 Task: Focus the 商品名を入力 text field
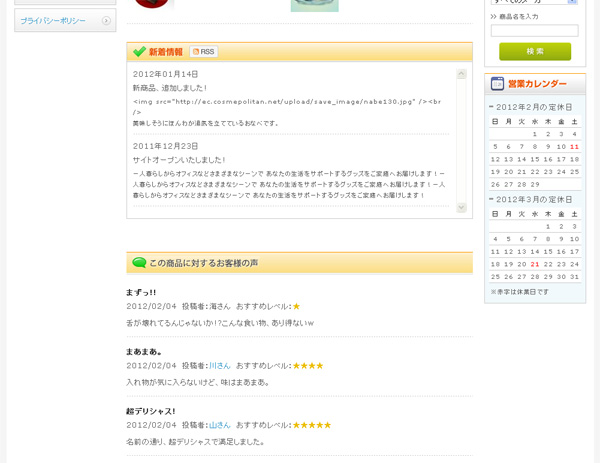tap(535, 31)
